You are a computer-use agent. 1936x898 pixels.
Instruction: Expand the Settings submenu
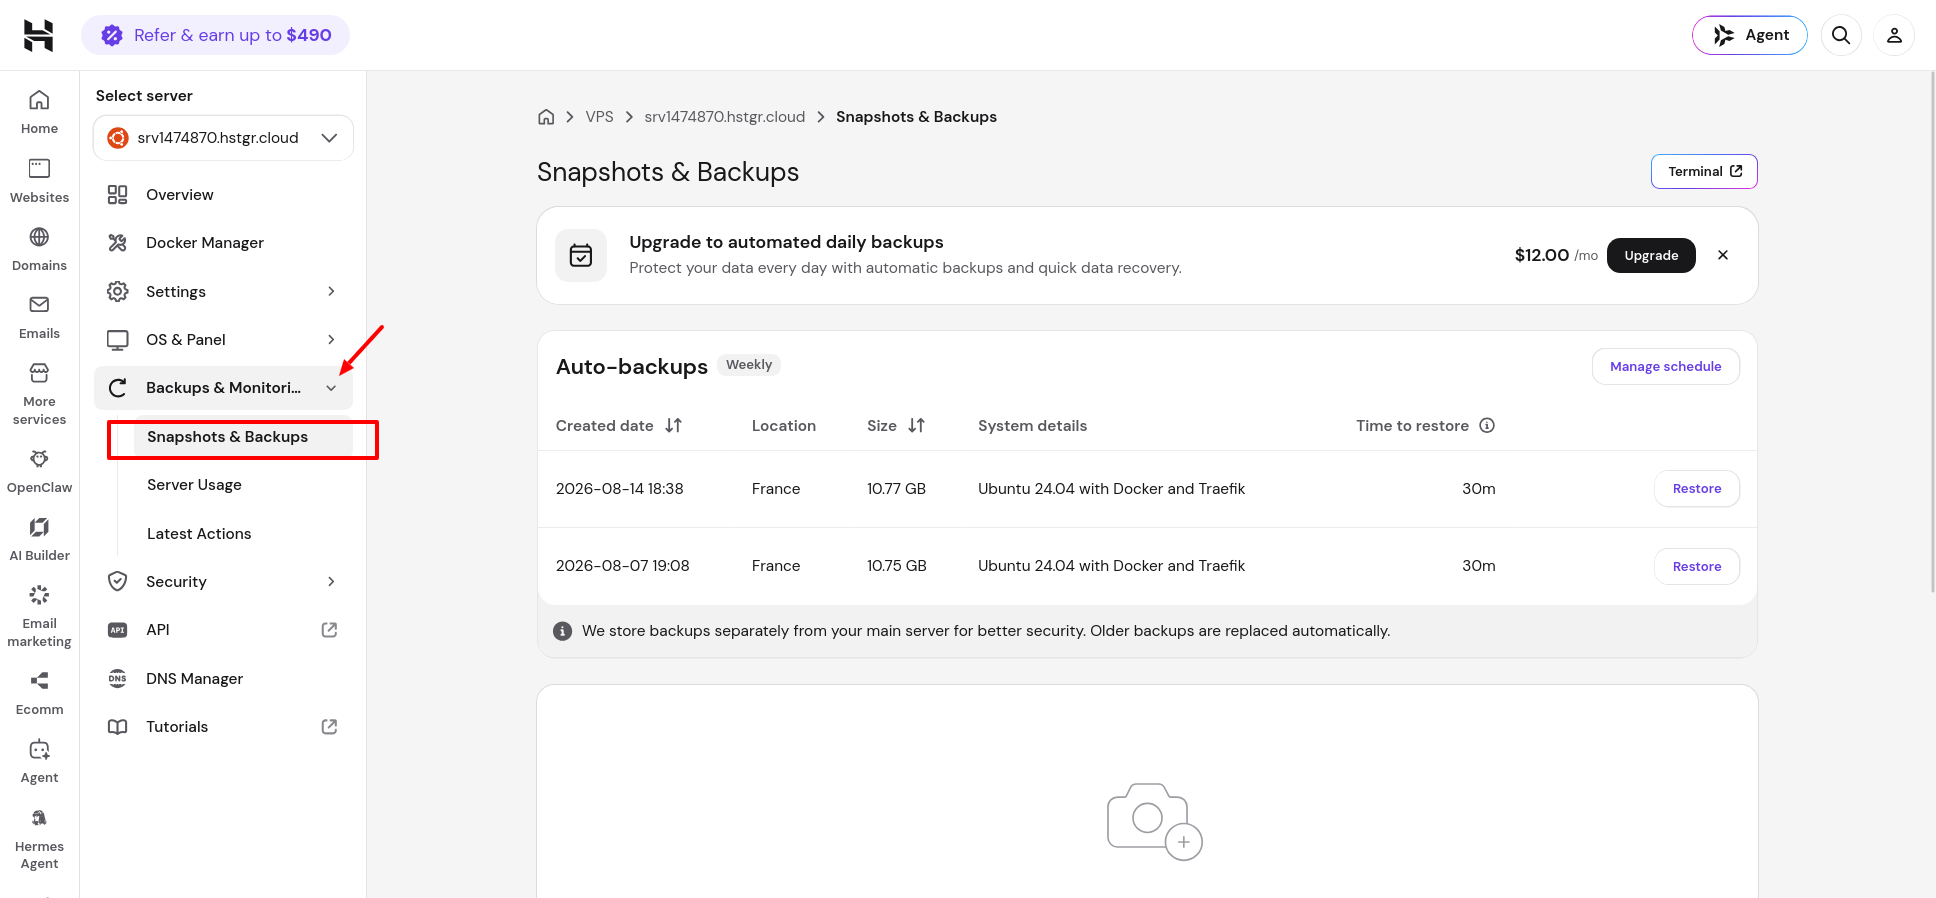pos(331,291)
